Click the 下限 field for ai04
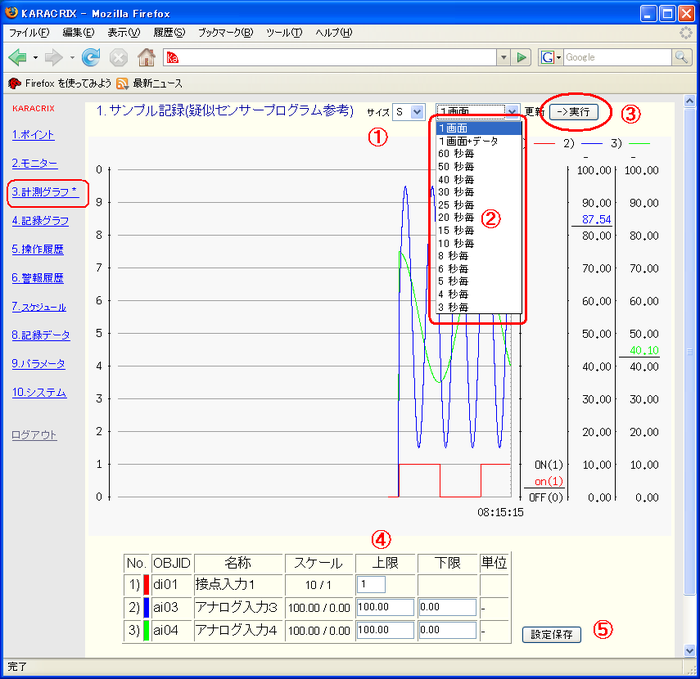700x679 pixels. (x=447, y=630)
